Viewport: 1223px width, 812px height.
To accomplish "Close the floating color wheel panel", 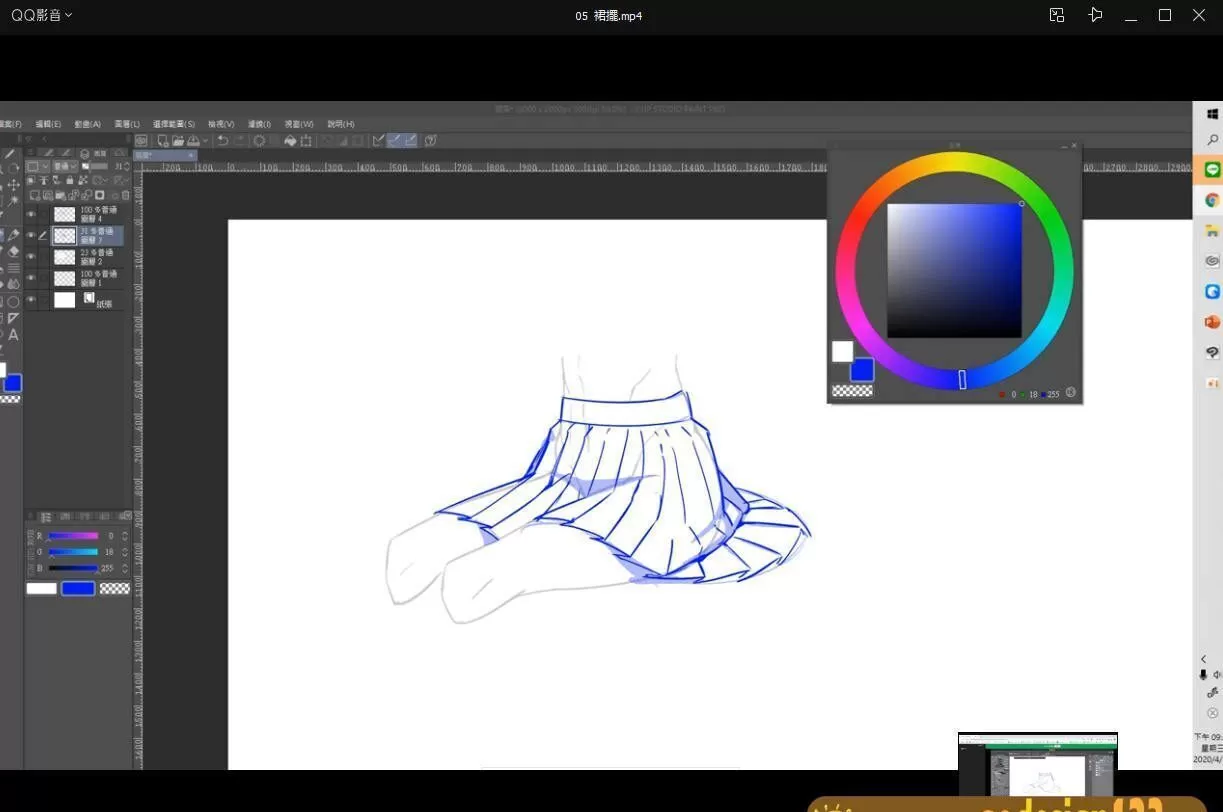I will click(x=1075, y=146).
